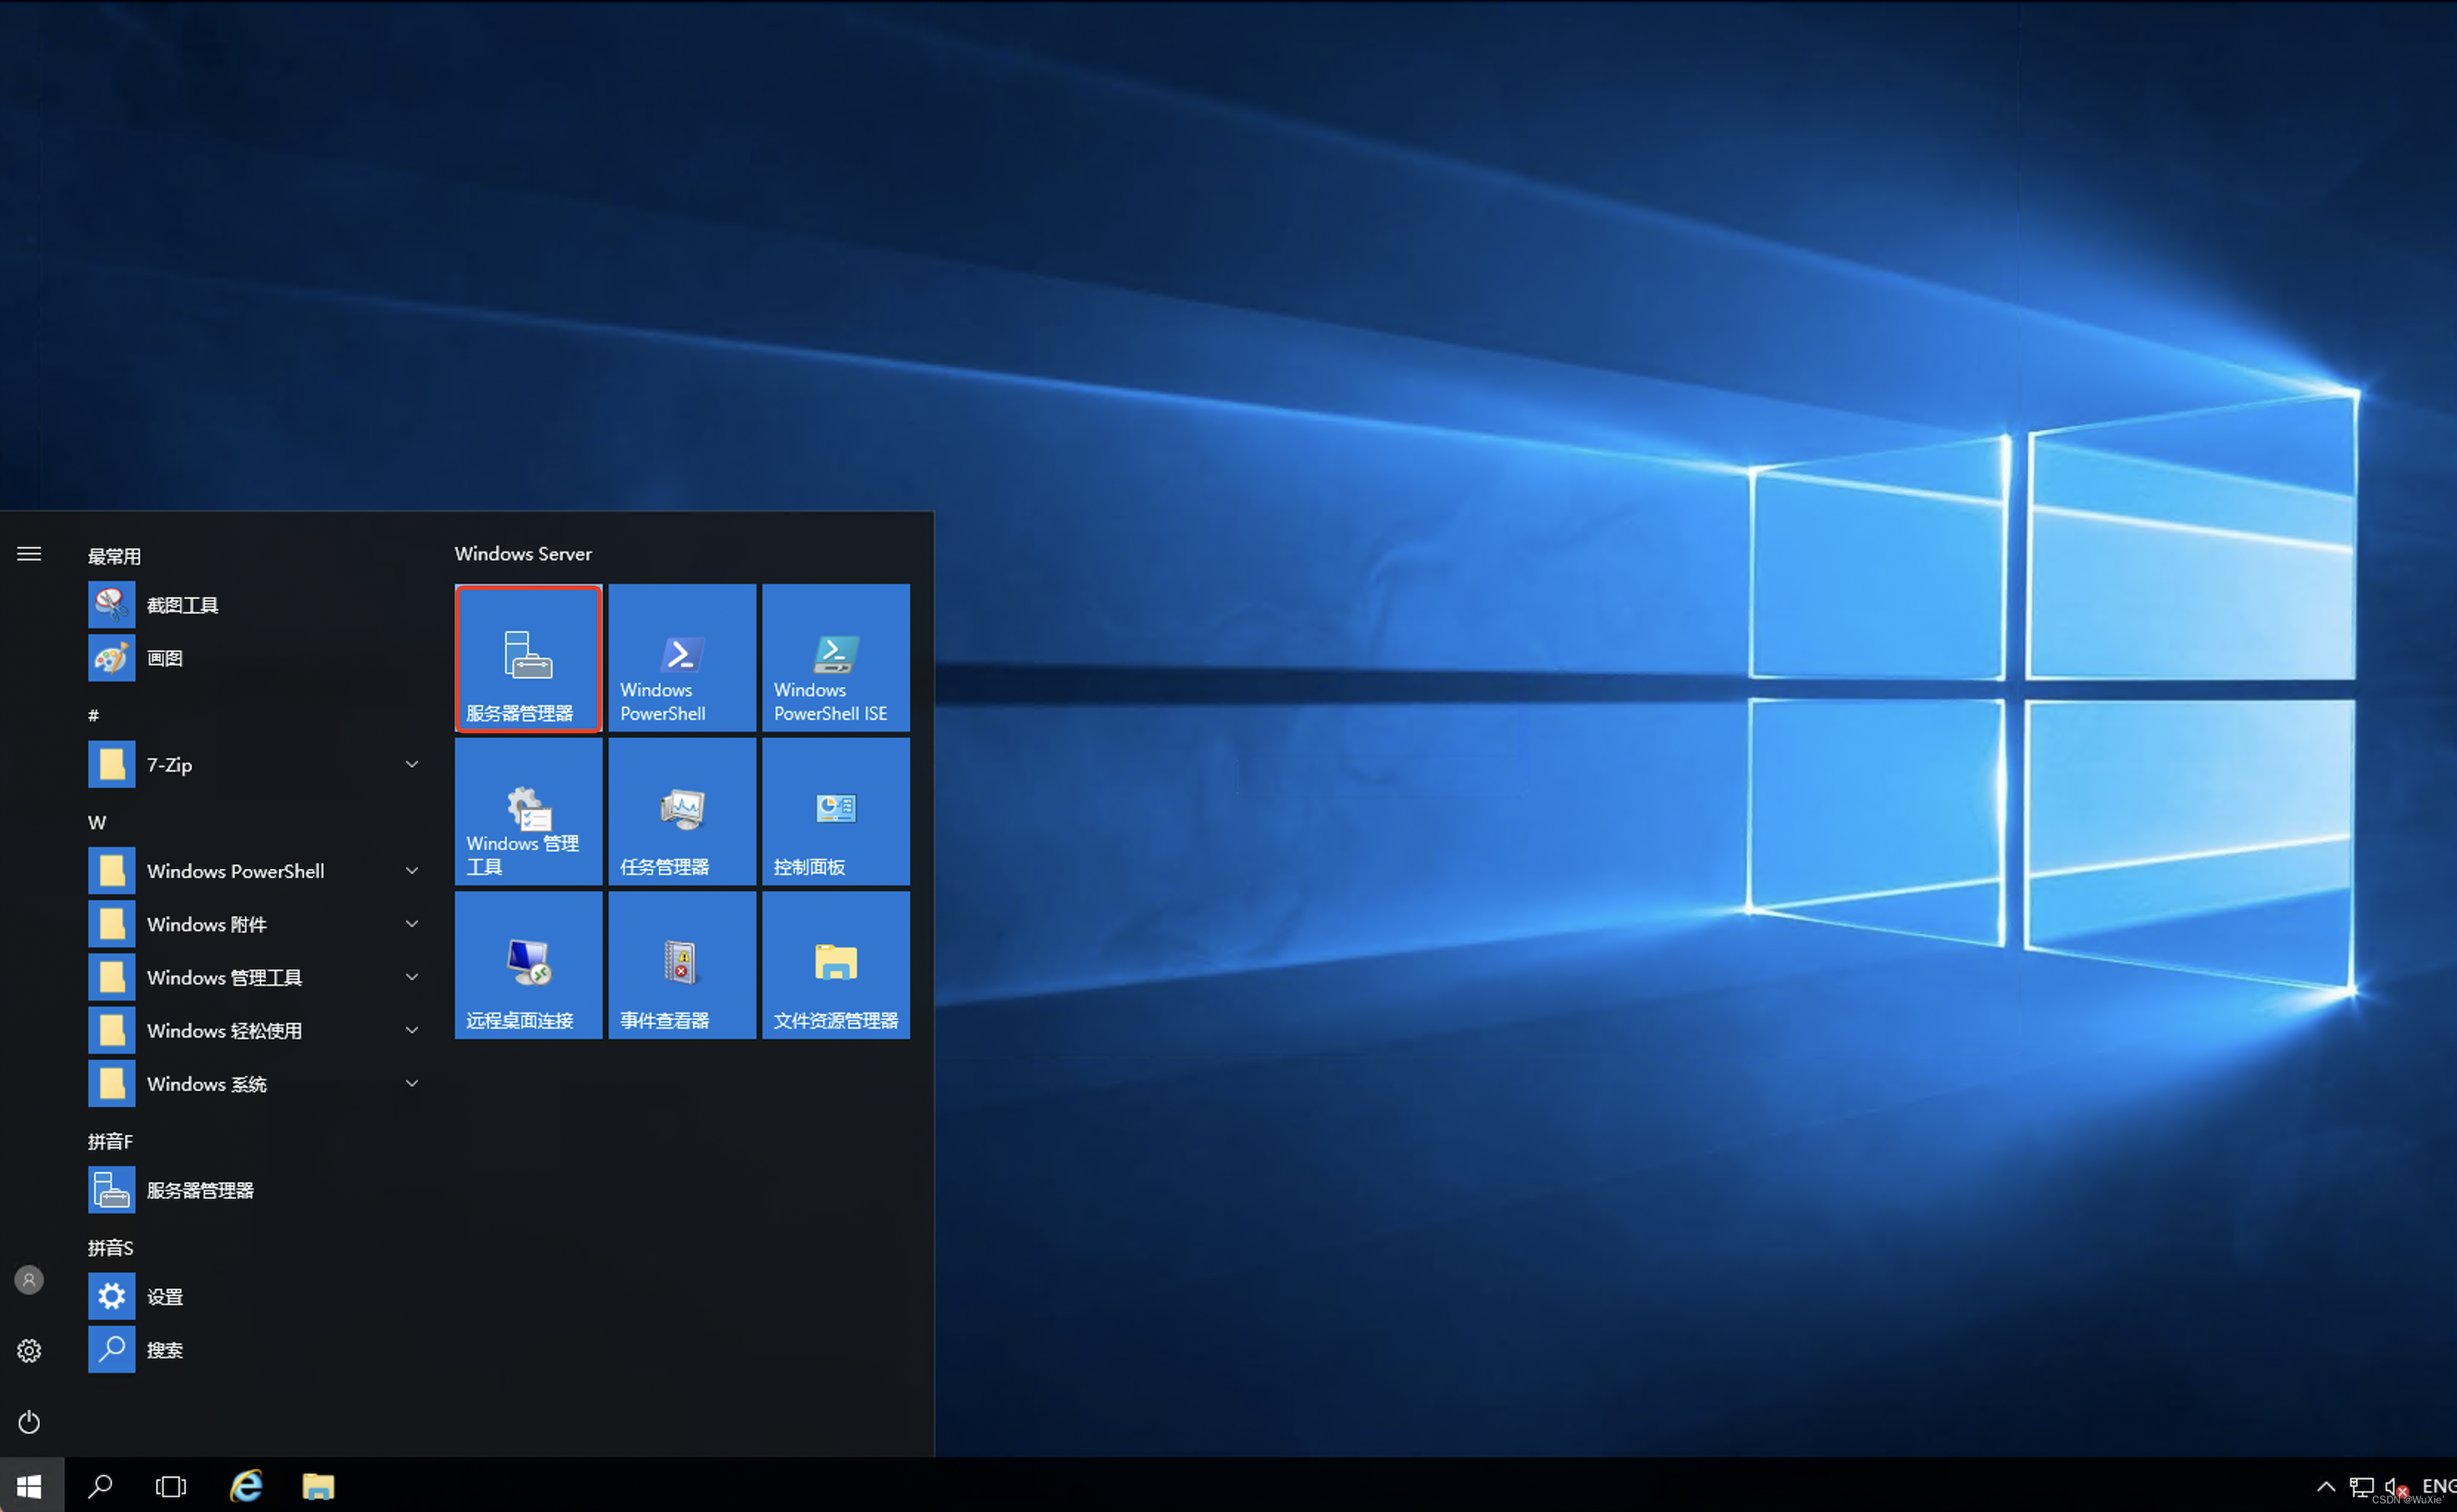Image resolution: width=2457 pixels, height=1512 pixels.
Task: Open the 远程桌面连接 tile
Action: tap(528, 965)
